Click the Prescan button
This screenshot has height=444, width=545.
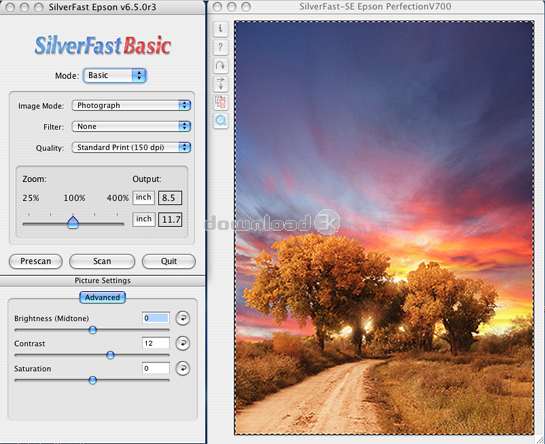coord(36,261)
